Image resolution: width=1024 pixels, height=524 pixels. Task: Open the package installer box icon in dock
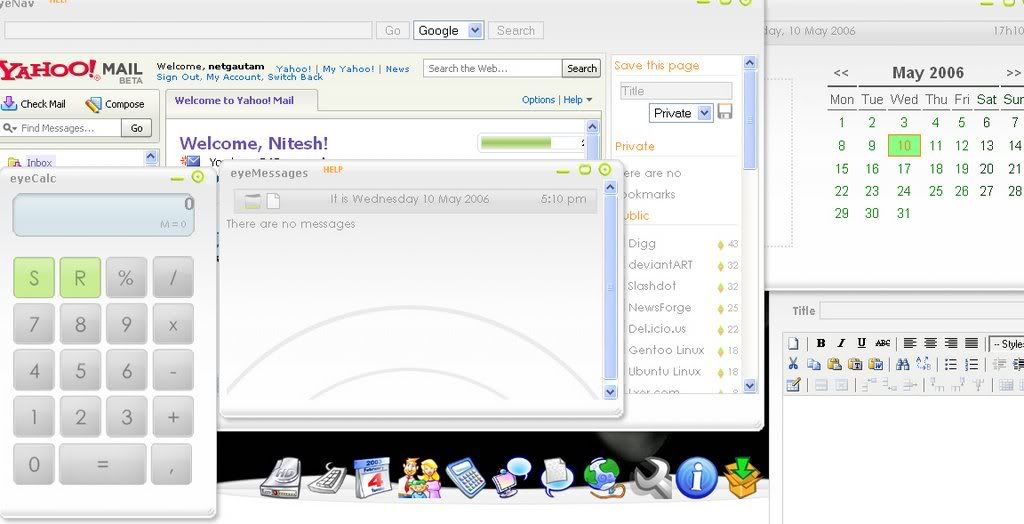point(741,478)
